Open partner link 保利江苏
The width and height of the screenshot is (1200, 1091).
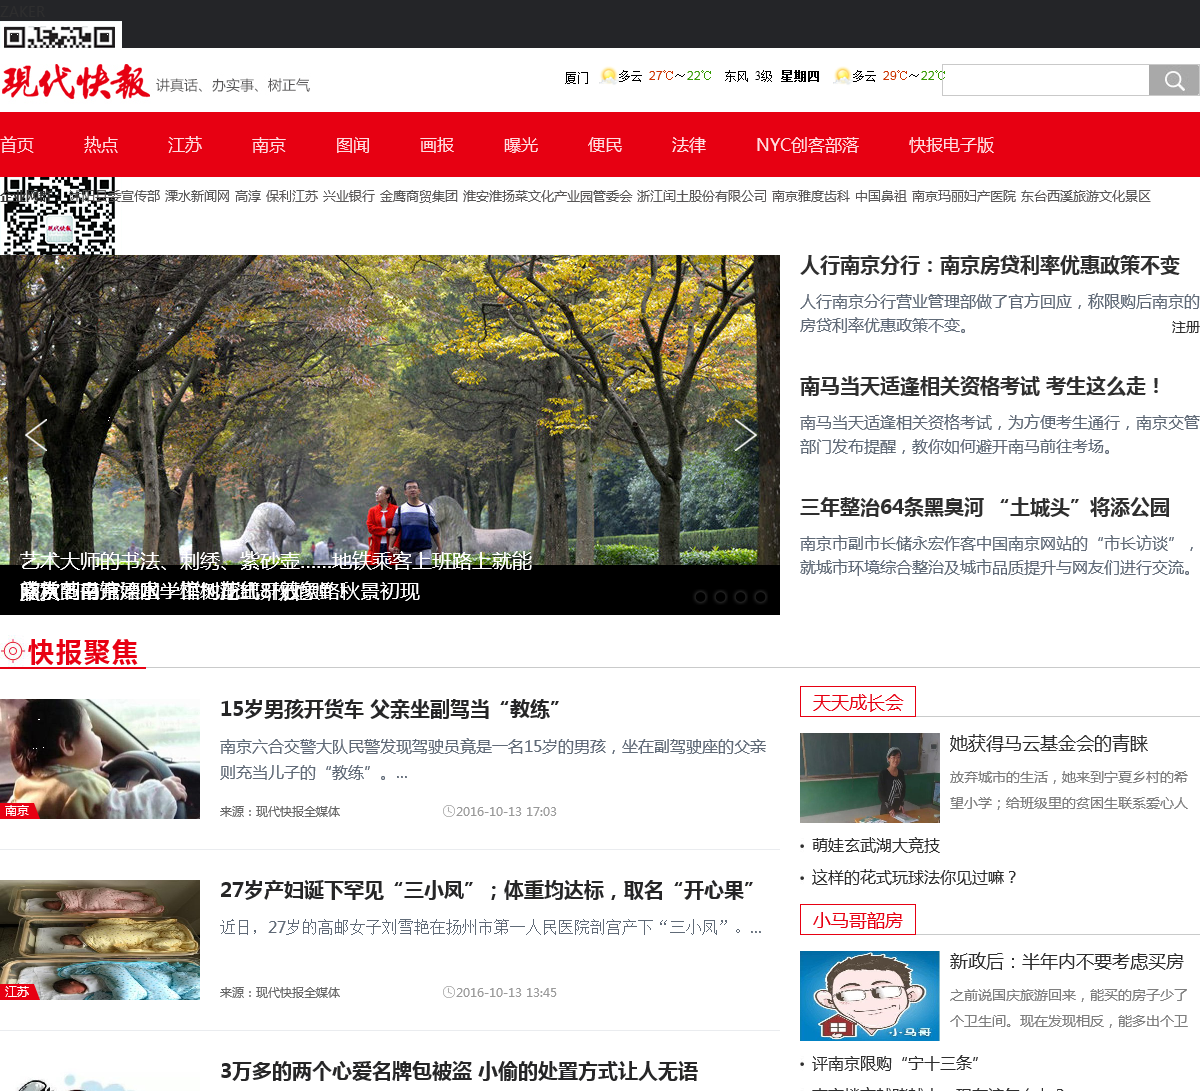click(x=292, y=196)
